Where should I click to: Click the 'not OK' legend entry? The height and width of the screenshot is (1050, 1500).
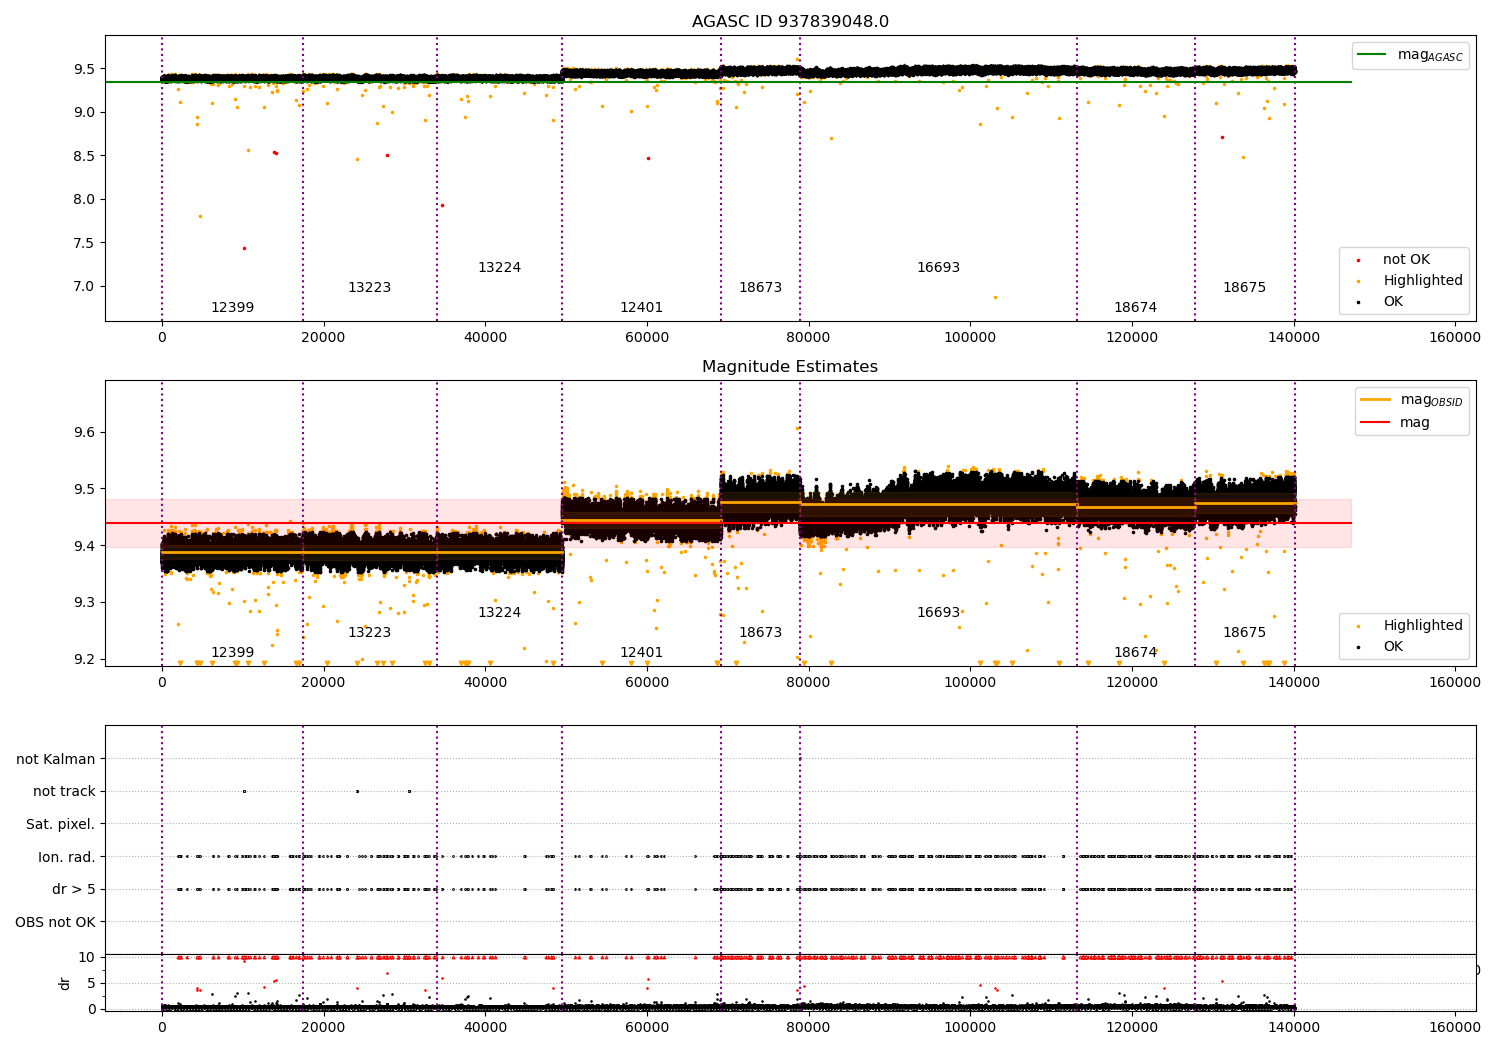click(x=1406, y=260)
